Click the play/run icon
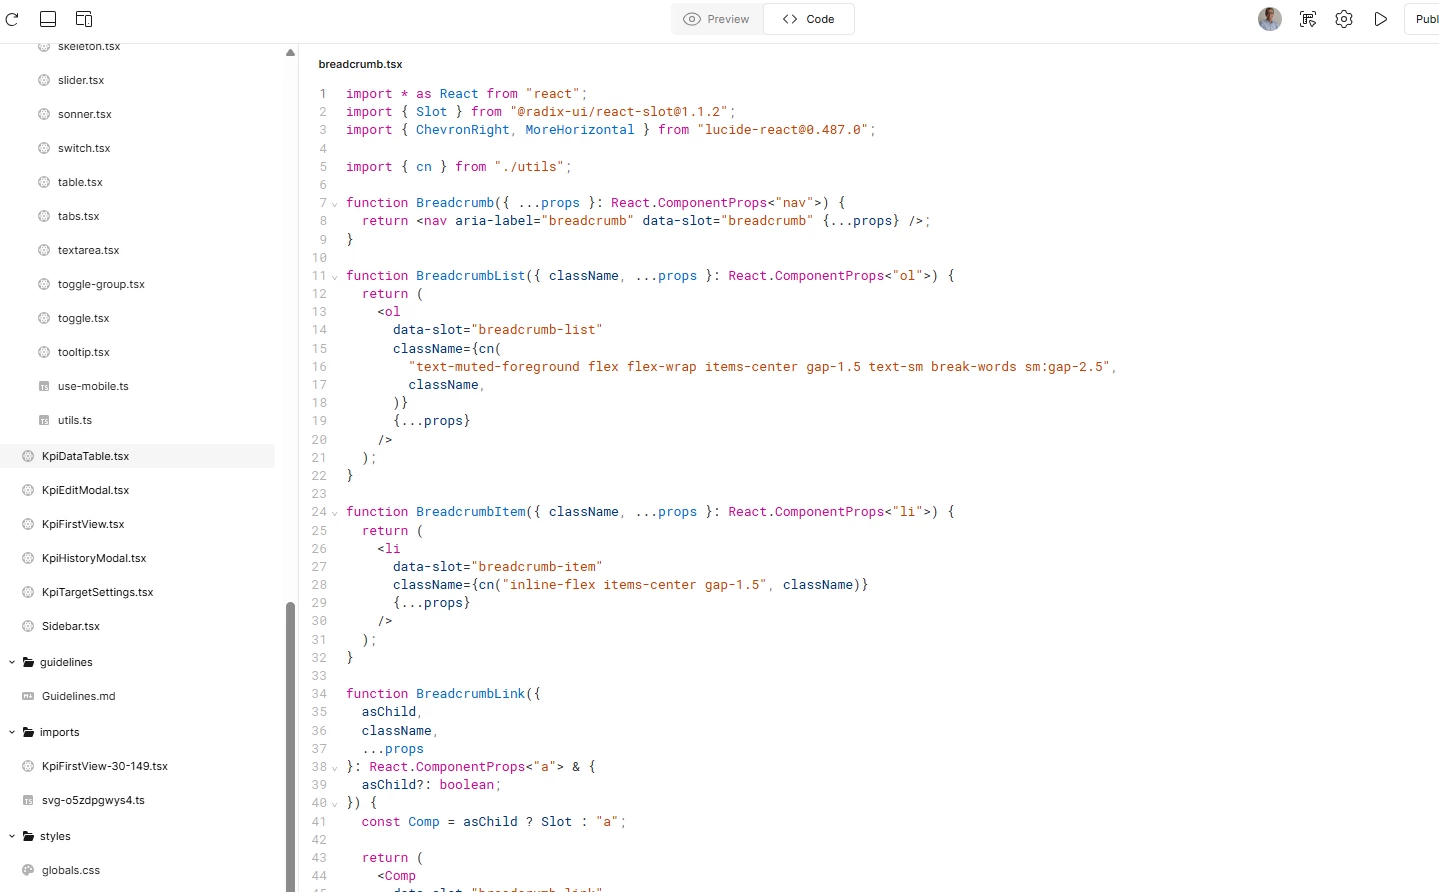Image resolution: width=1439 pixels, height=892 pixels. point(1381,19)
